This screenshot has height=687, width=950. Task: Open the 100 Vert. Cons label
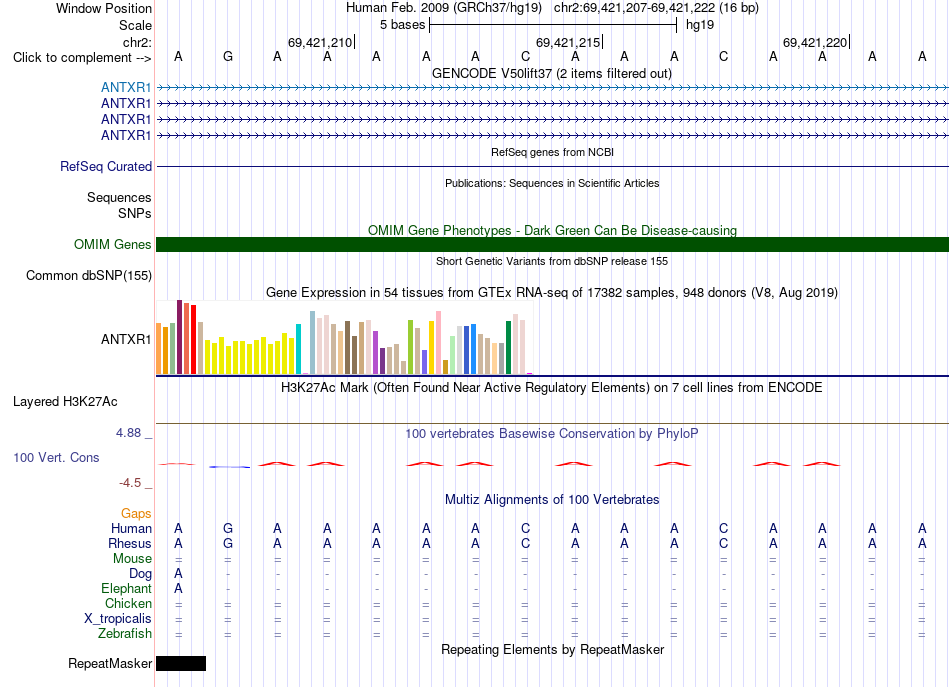point(56,458)
